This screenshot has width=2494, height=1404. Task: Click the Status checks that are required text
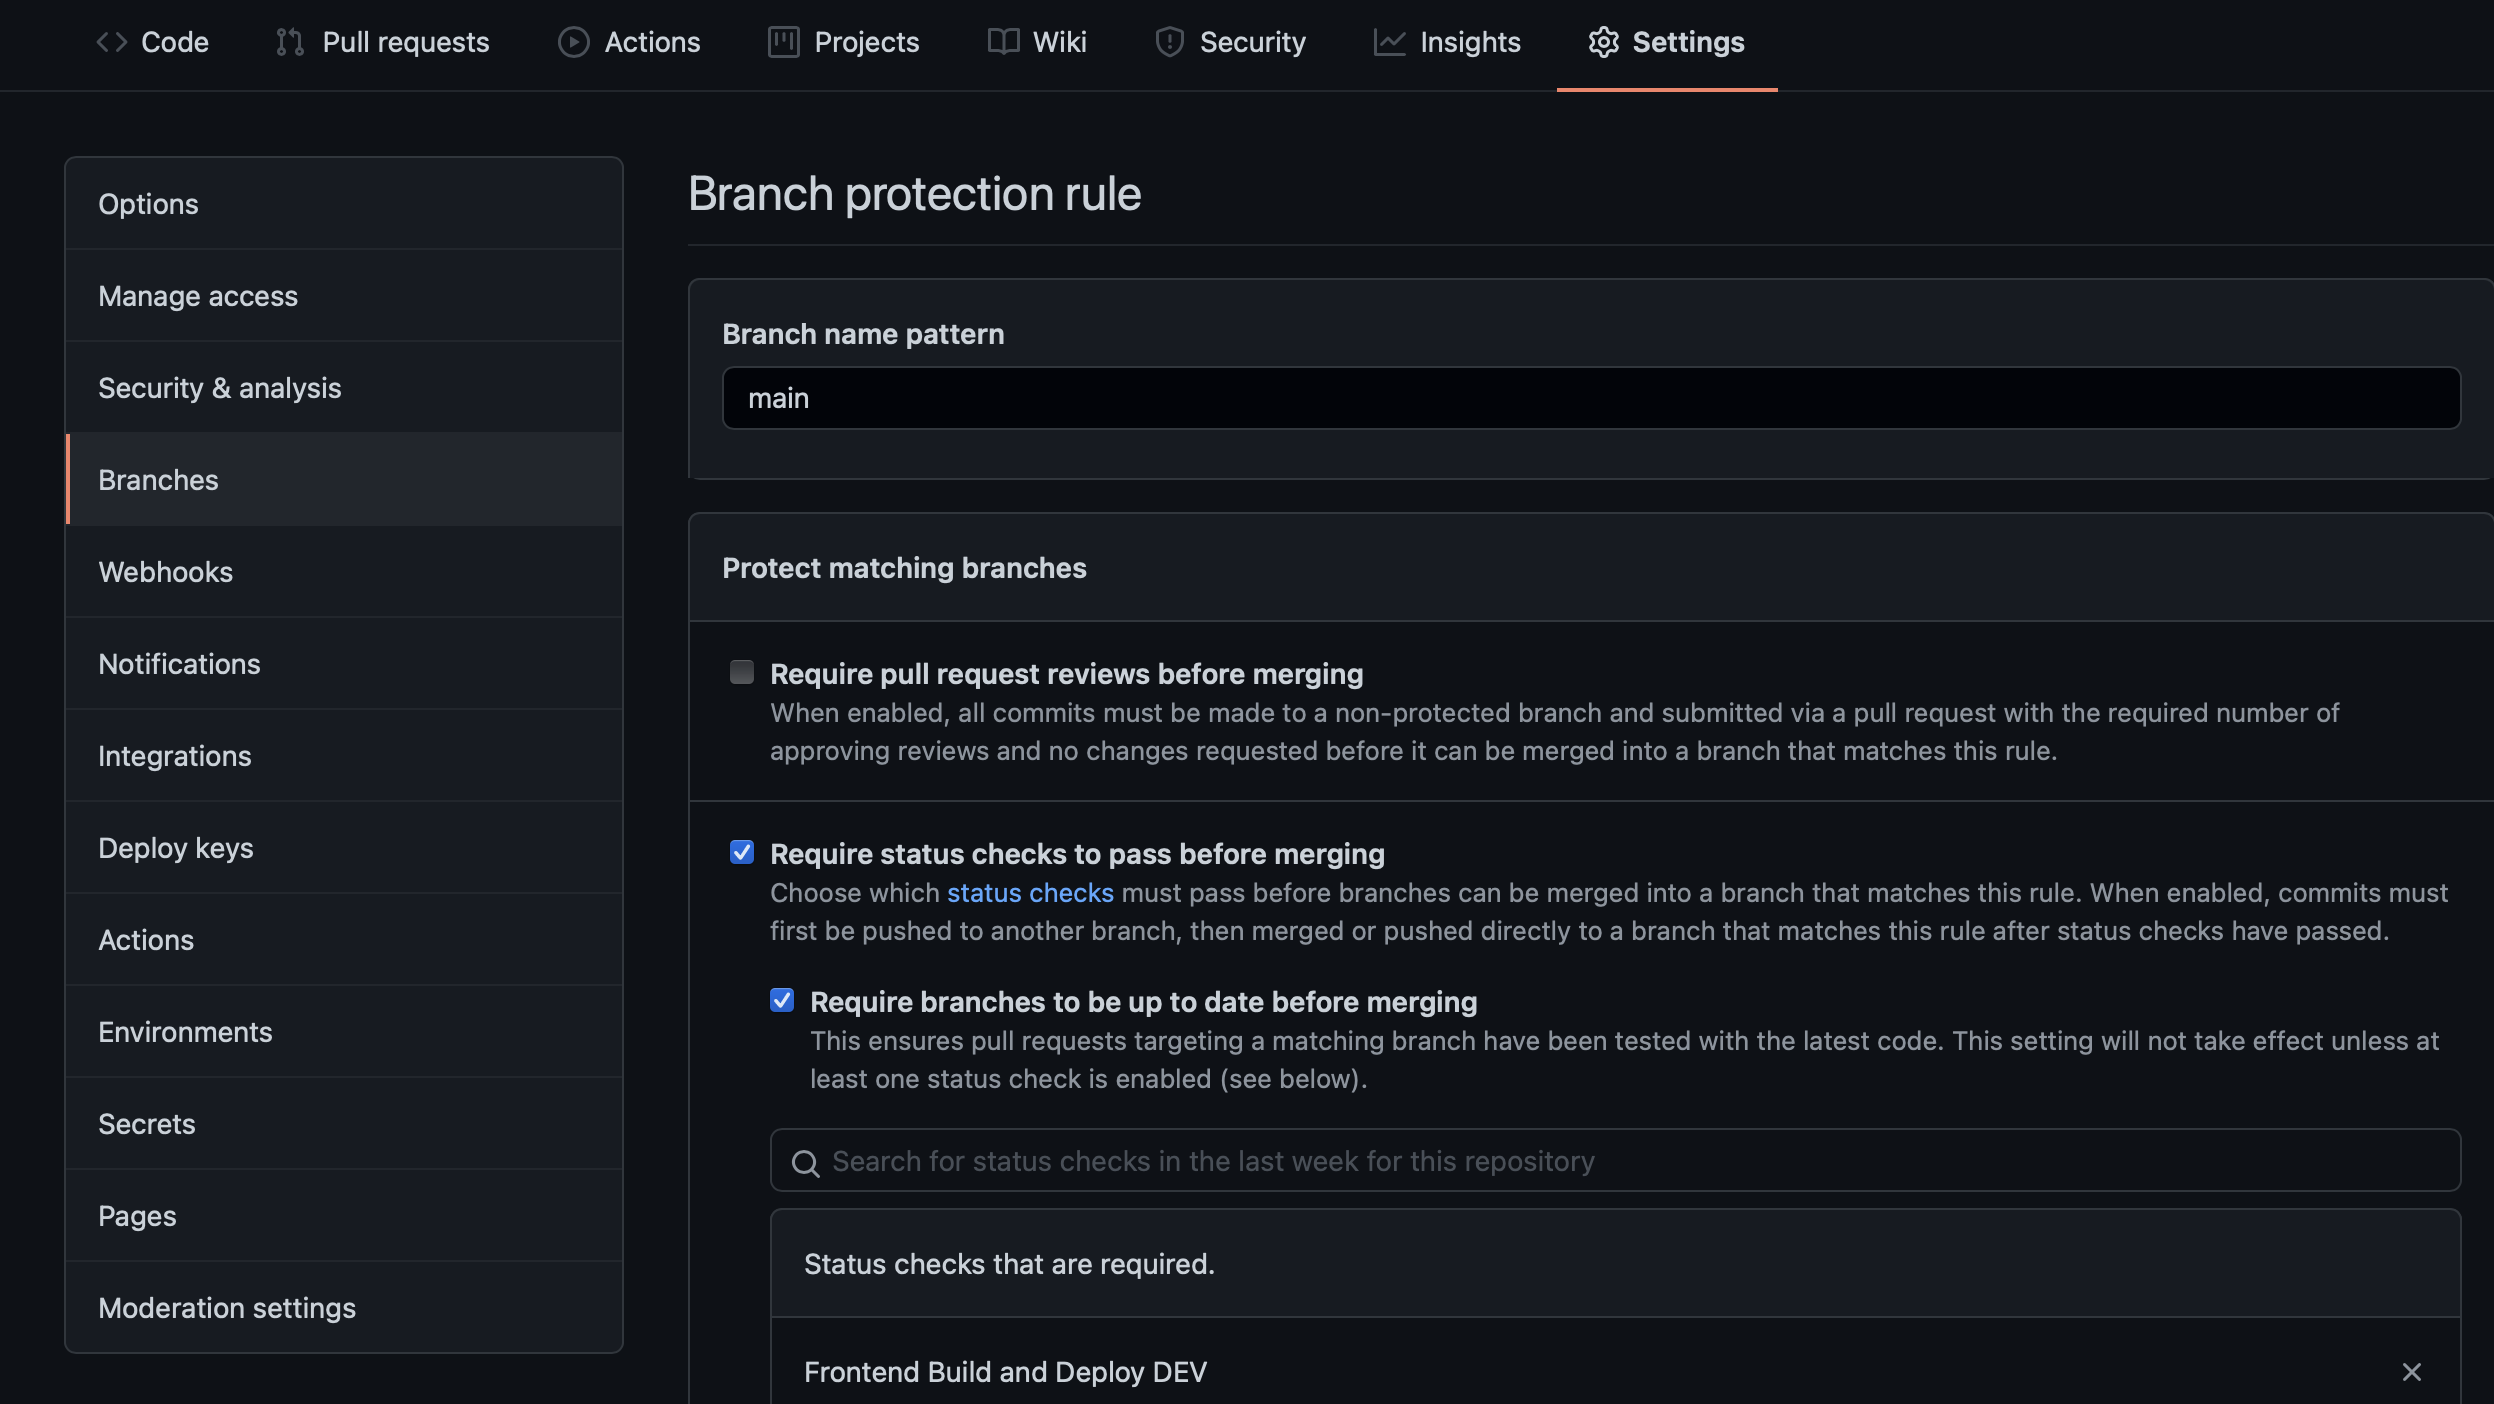1009,1264
